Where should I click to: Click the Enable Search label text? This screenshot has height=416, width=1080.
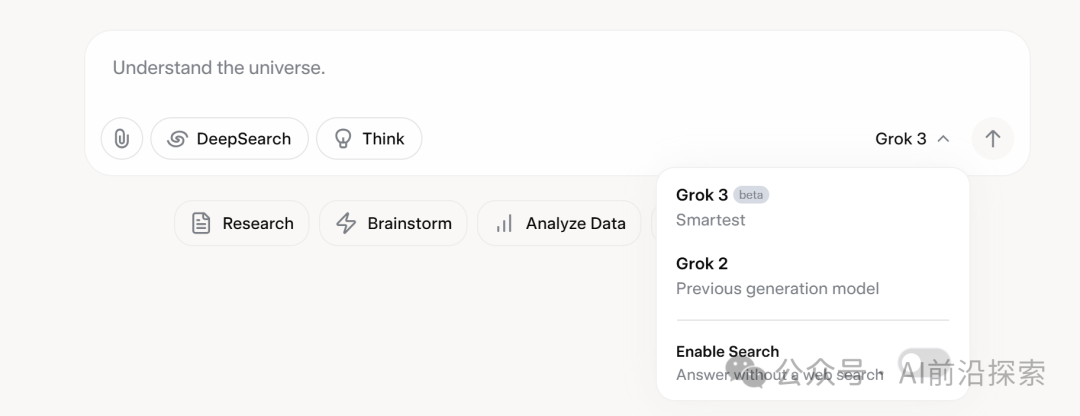pyautogui.click(x=727, y=352)
